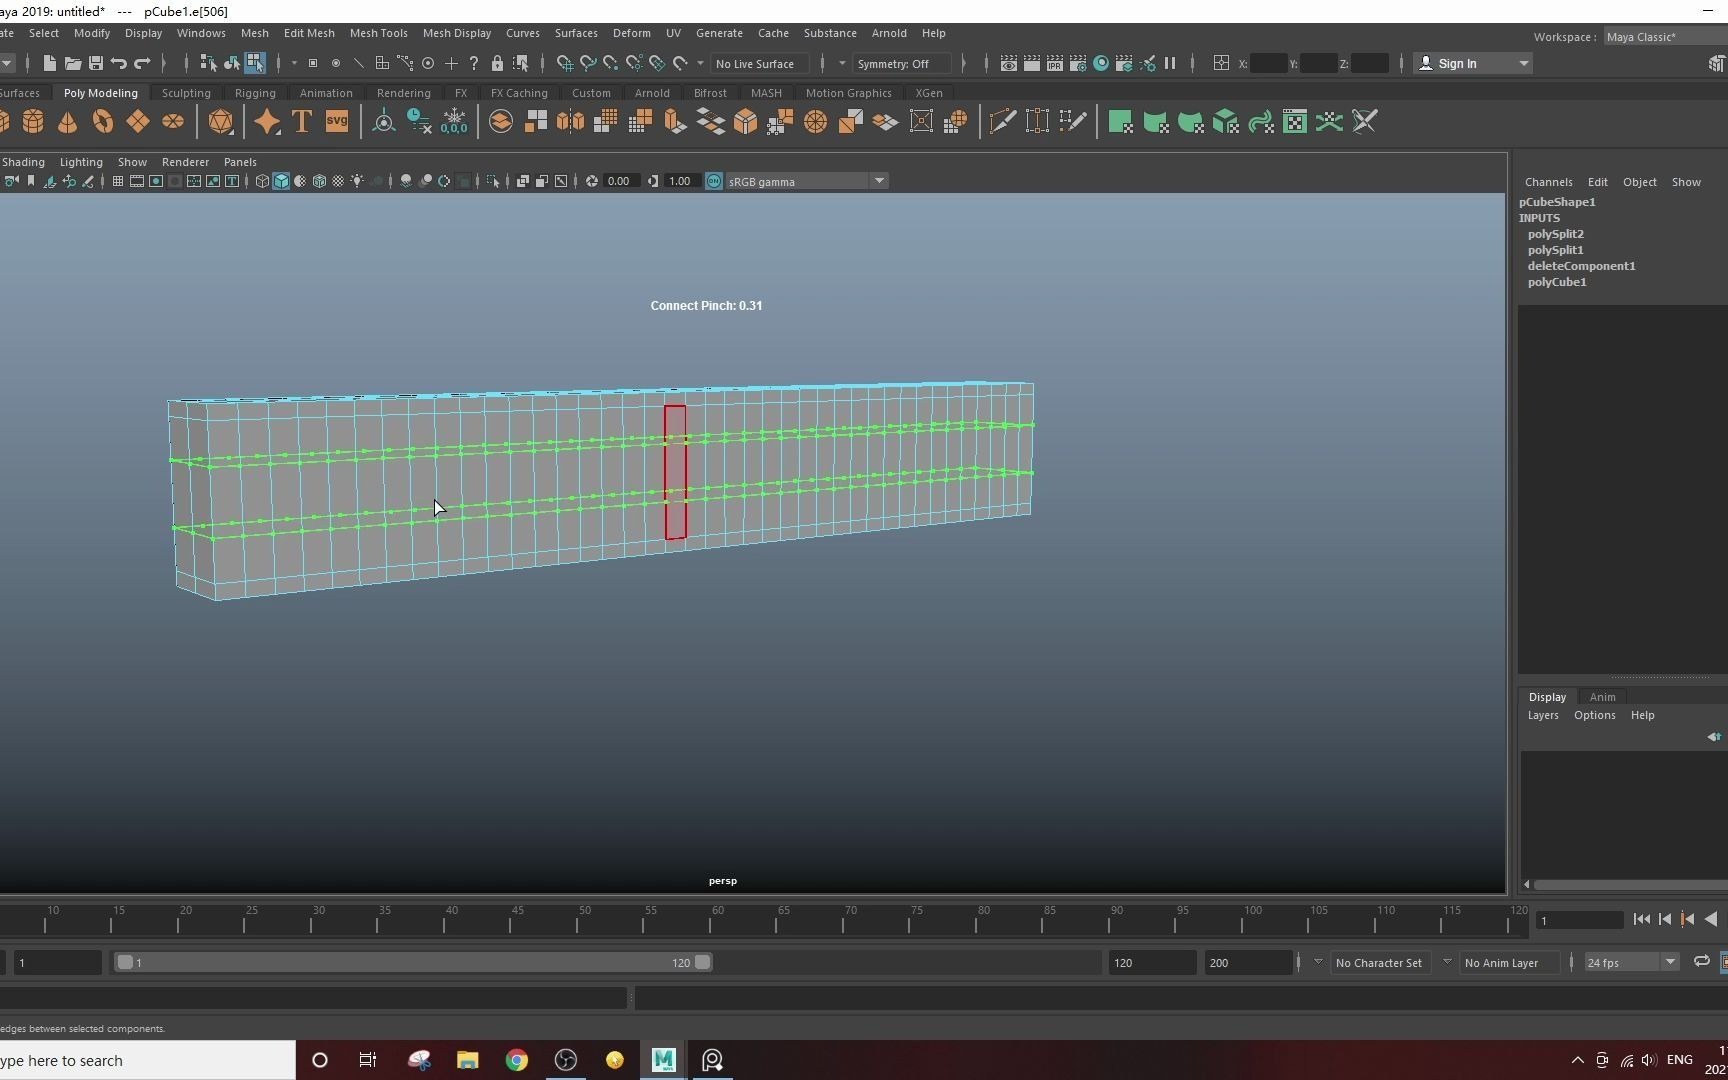Click the polygon Type tool icon
Screen dimensions: 1728x1080
pyautogui.click(x=301, y=122)
